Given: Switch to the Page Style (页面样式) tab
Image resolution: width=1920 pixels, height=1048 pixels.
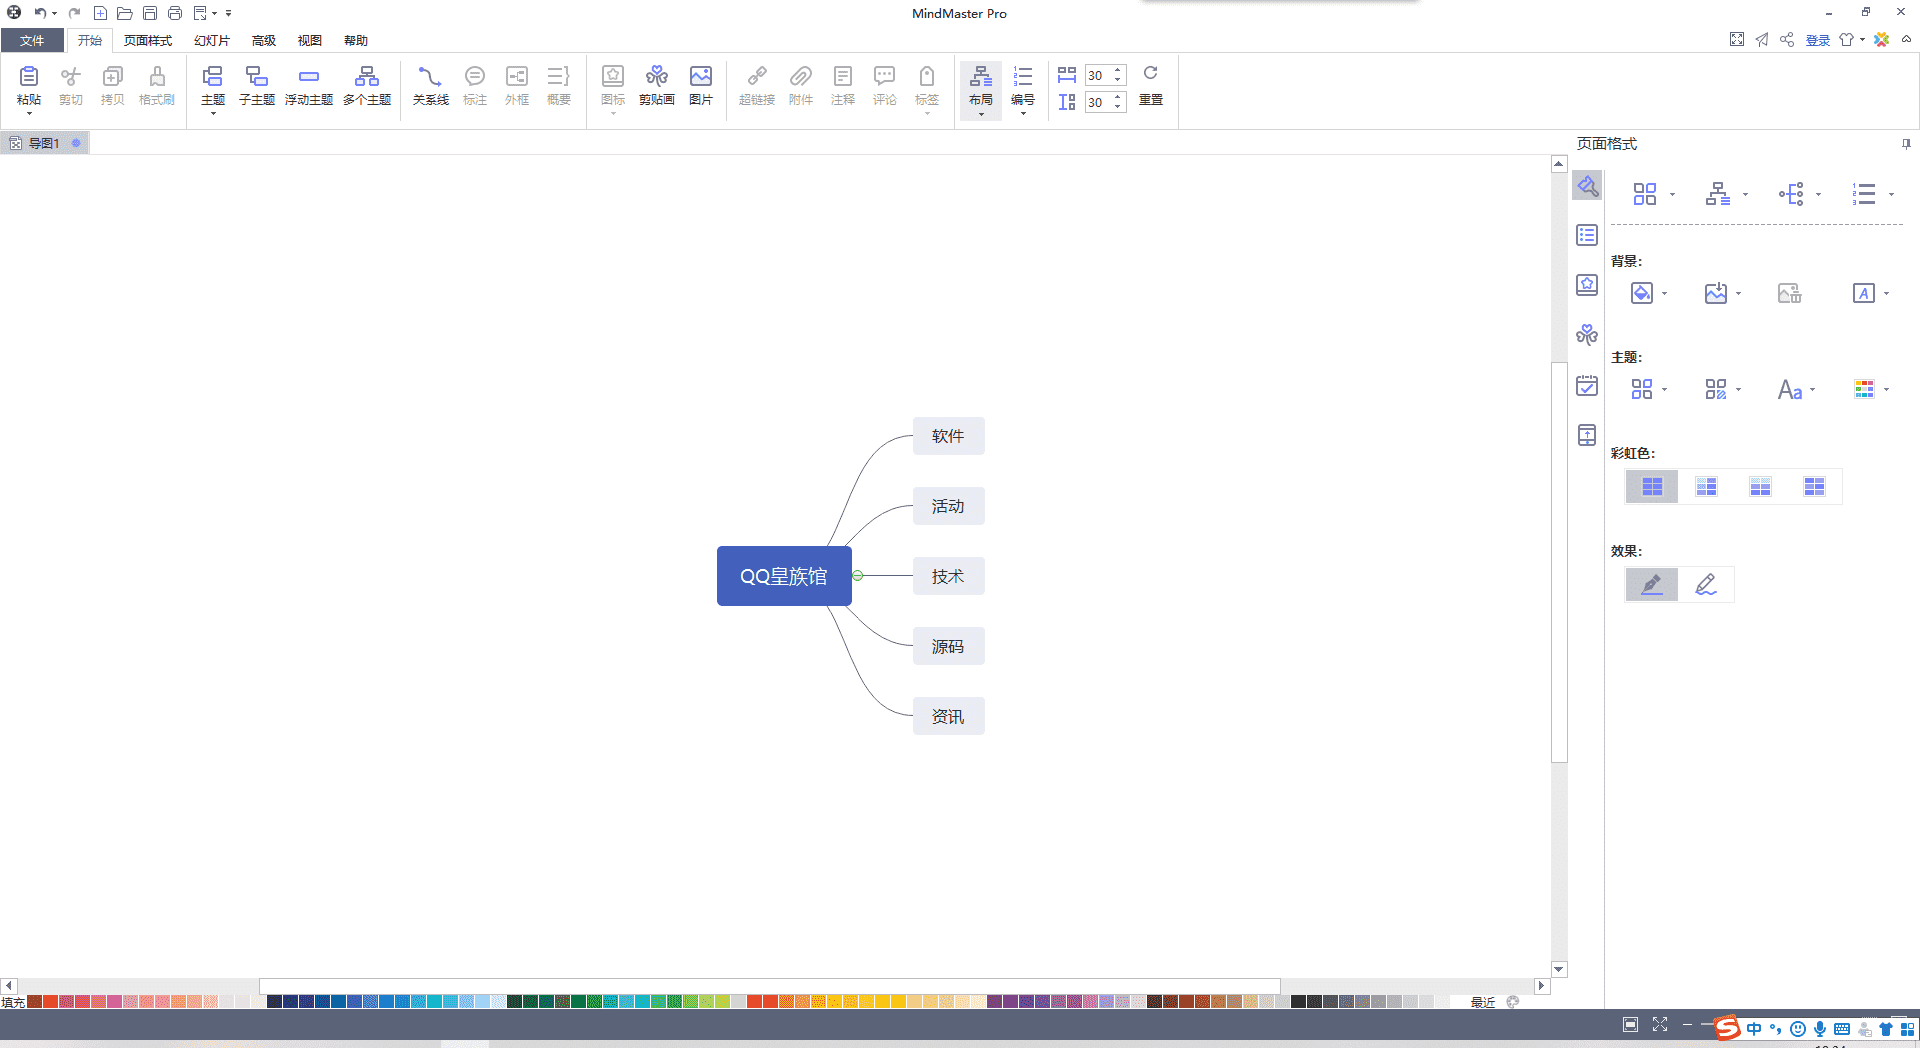Looking at the screenshot, I should pos(148,41).
